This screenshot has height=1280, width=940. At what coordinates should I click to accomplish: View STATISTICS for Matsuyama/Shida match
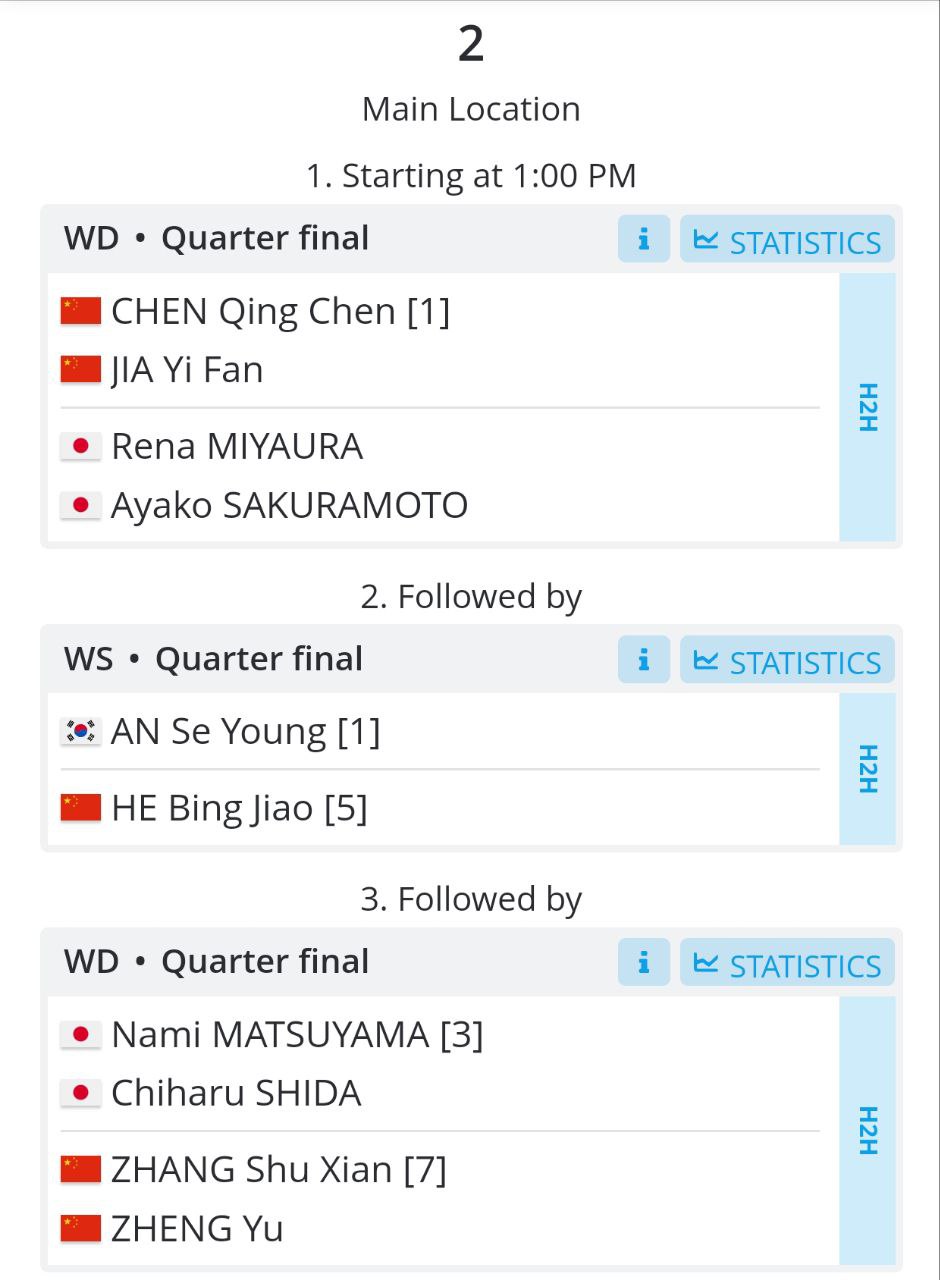[x=787, y=963]
